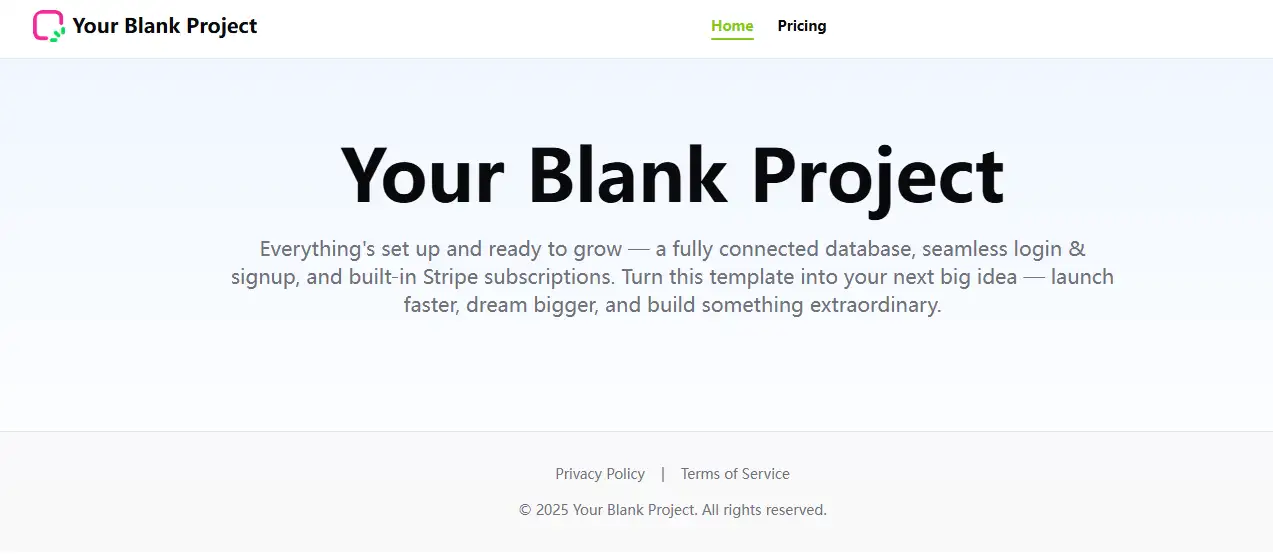The width and height of the screenshot is (1273, 554).
Task: Open the Terms of Service link
Action: tap(735, 474)
